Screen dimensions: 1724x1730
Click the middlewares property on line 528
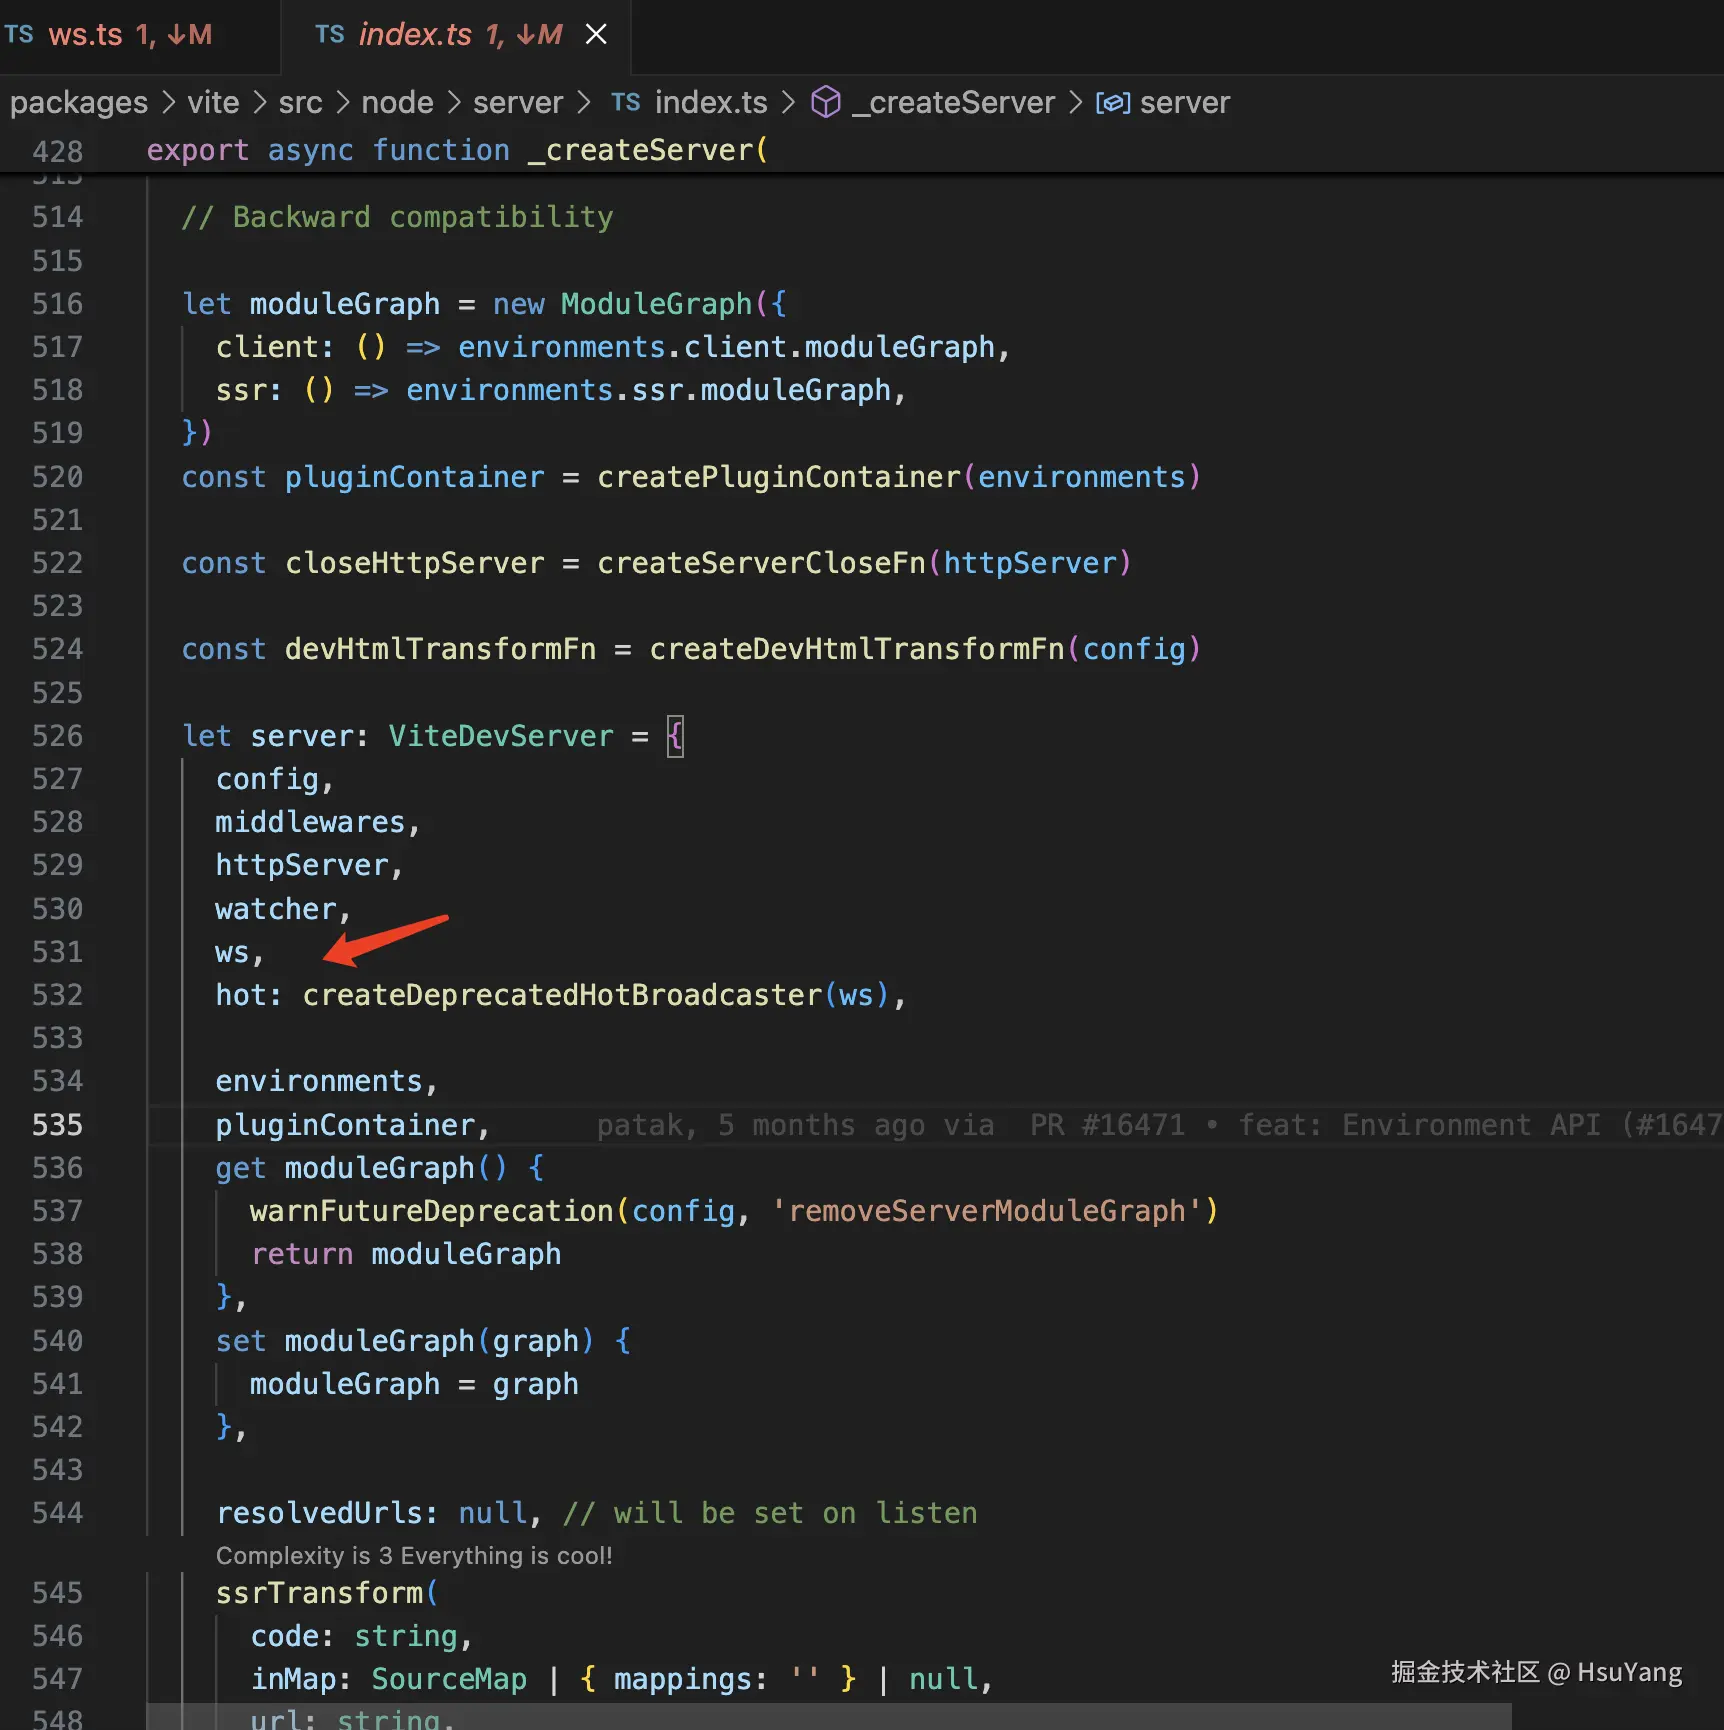pyautogui.click(x=310, y=822)
